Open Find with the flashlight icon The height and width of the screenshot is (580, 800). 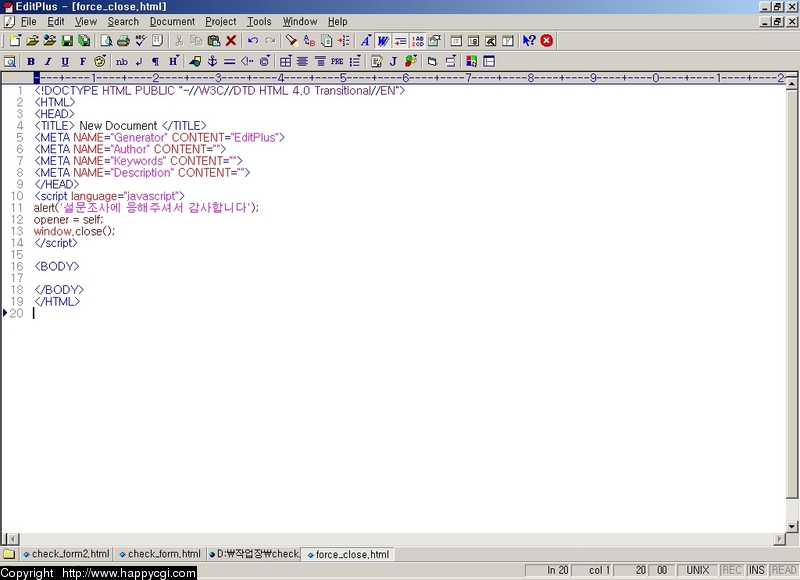(x=292, y=41)
